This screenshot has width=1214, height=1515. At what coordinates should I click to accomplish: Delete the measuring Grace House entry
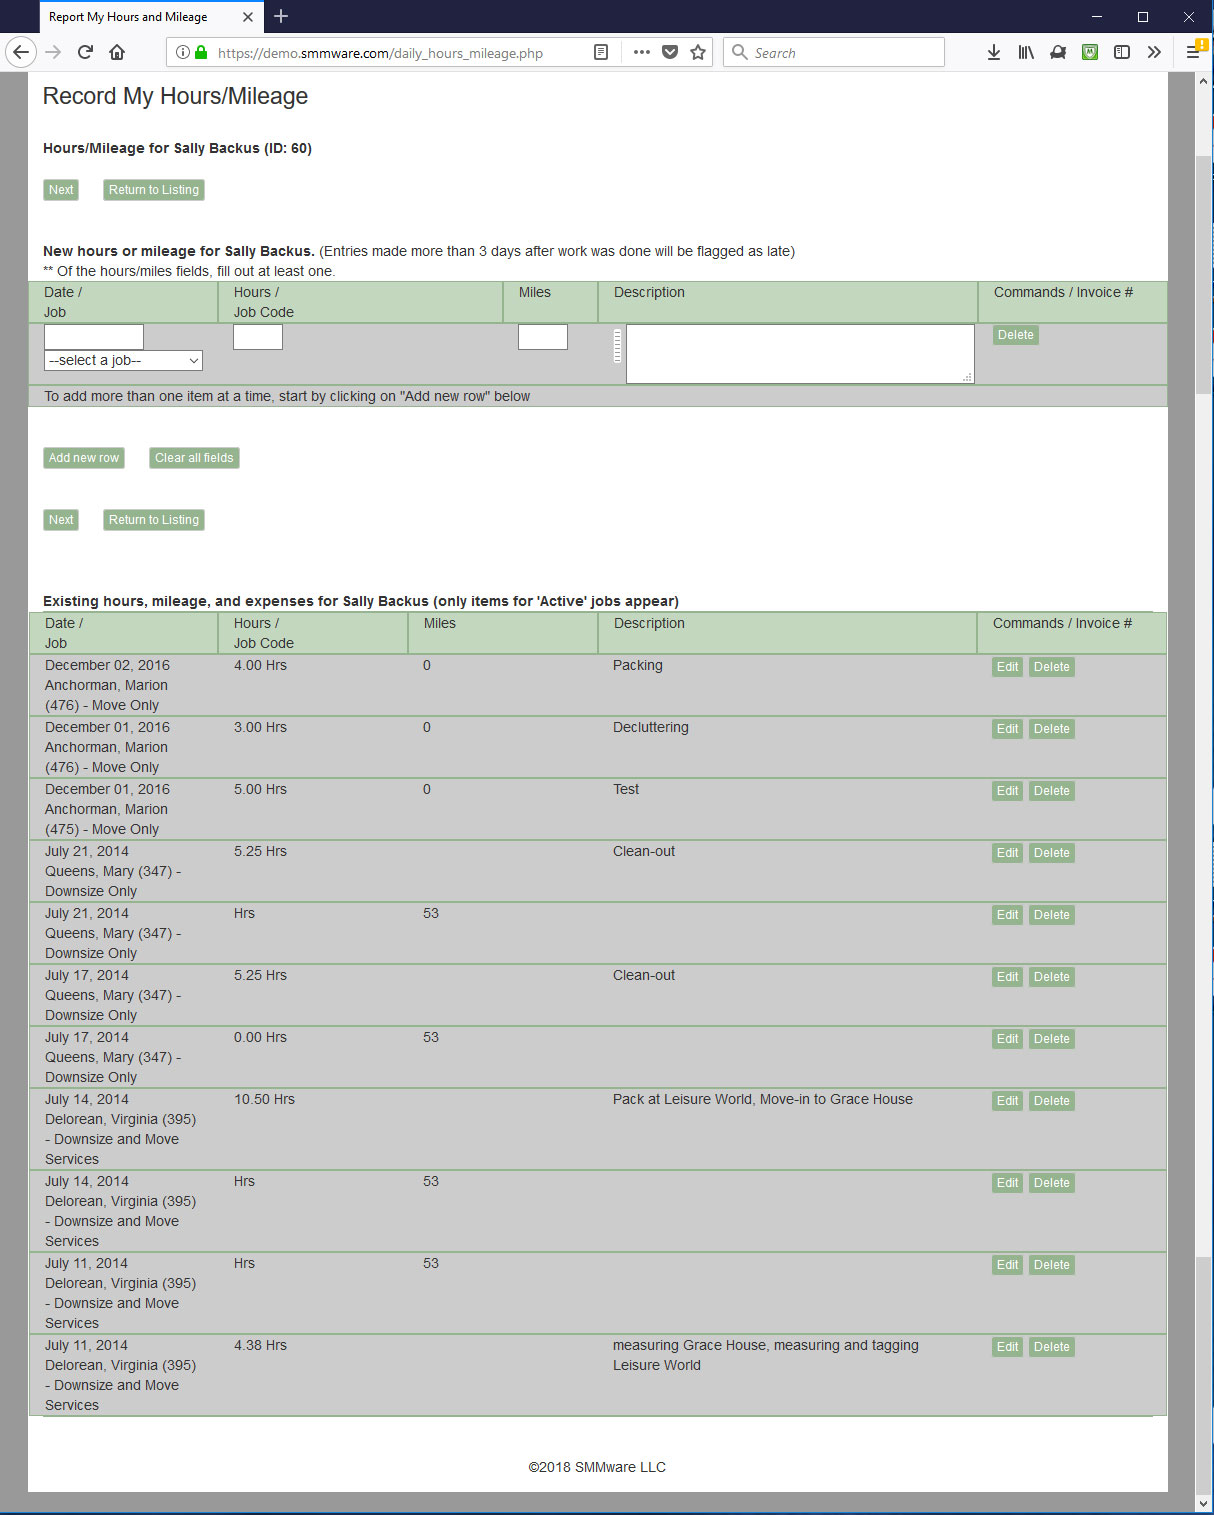pos(1051,1347)
